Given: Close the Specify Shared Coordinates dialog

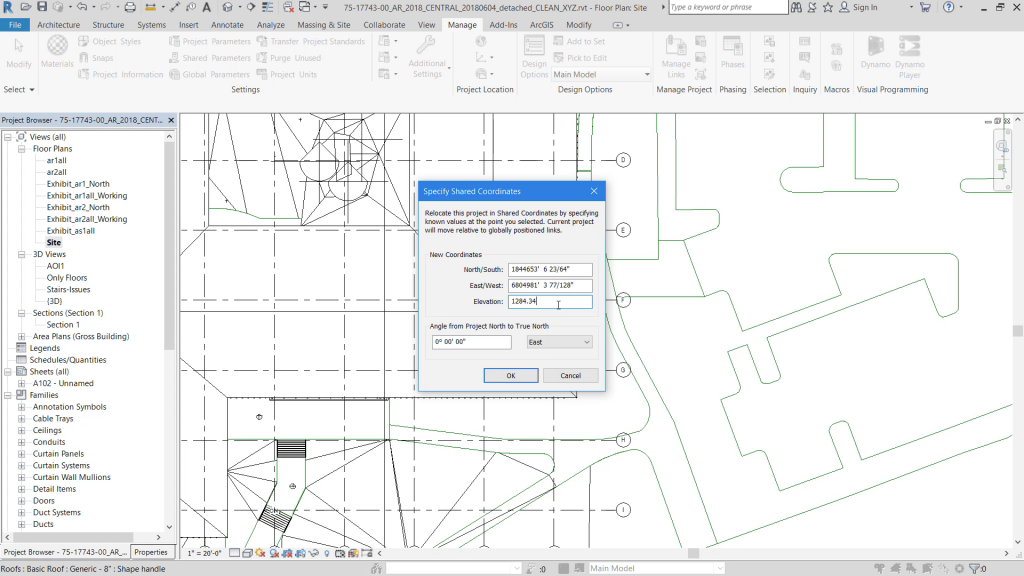Looking at the screenshot, I should (594, 191).
